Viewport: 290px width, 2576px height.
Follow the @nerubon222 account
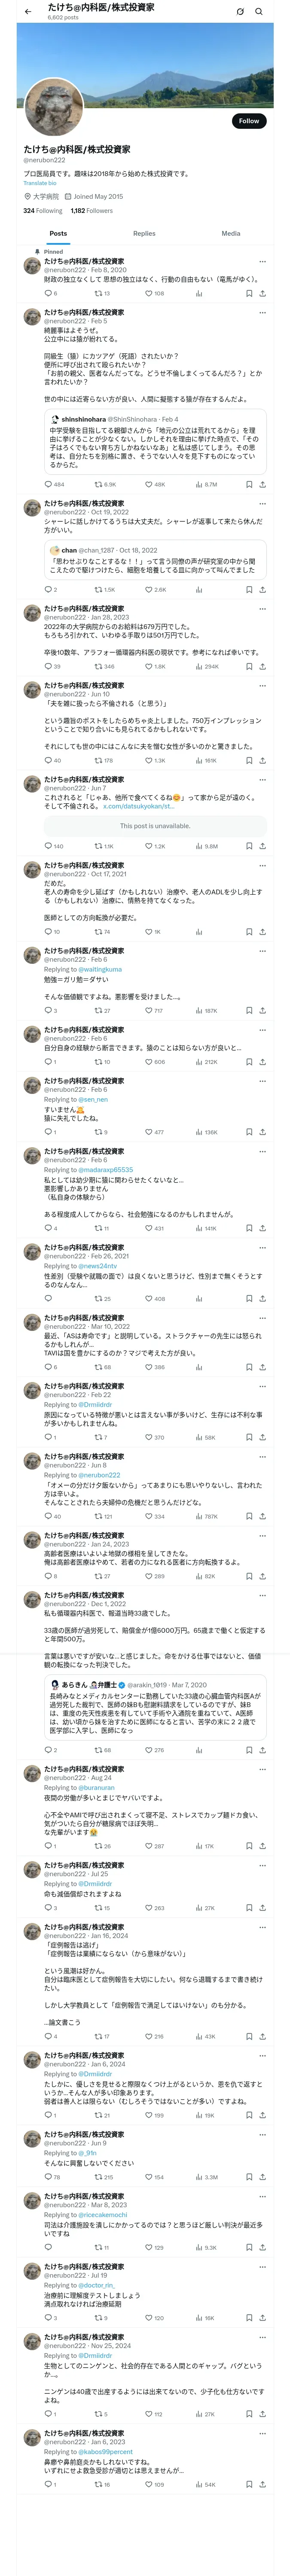pyautogui.click(x=248, y=121)
